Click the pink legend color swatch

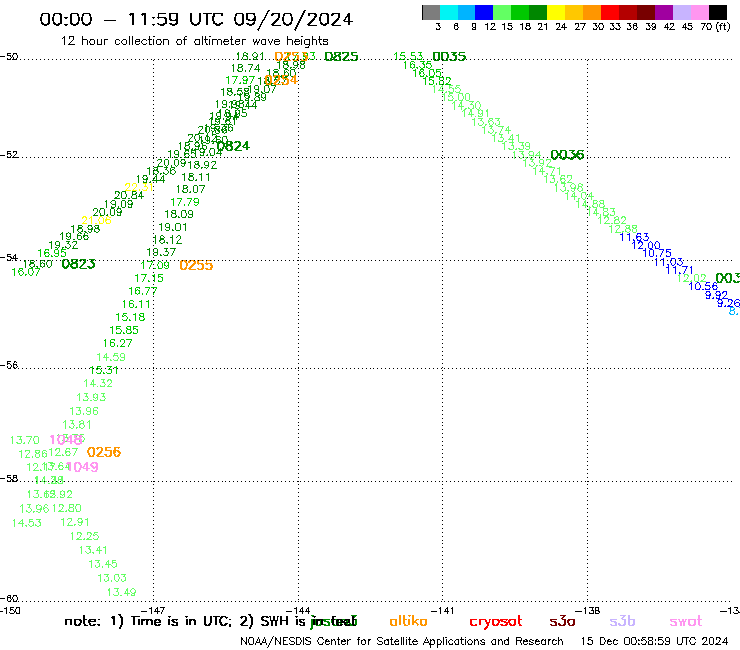click(699, 13)
